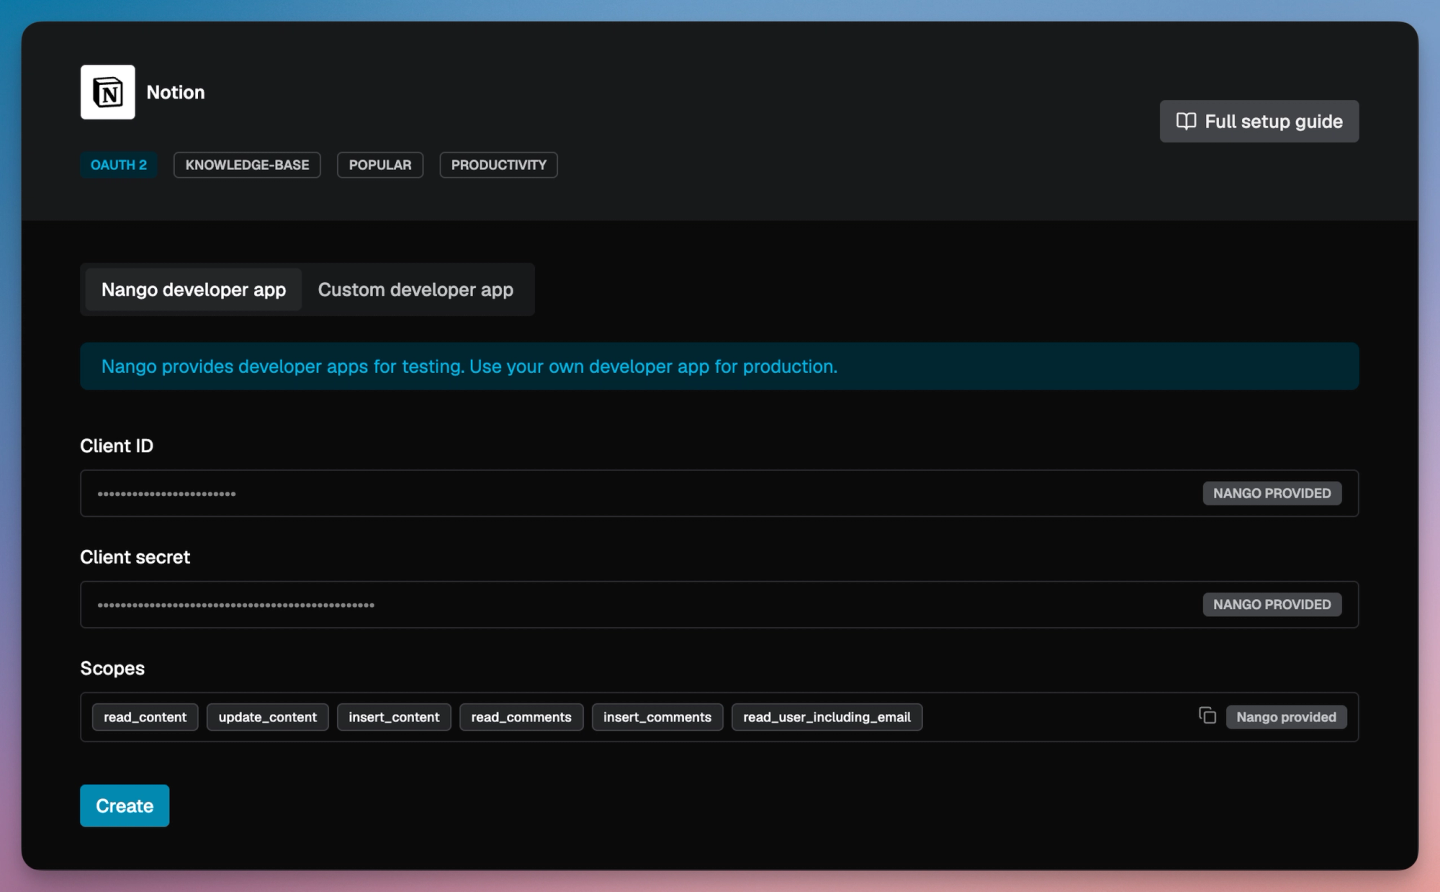Click the insert_content scope chip

tap(394, 717)
